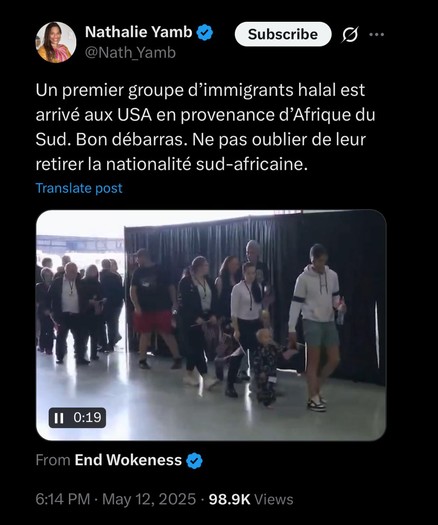Open the embedded video thumbnail
This screenshot has height=525, width=438.
pyautogui.click(x=211, y=325)
